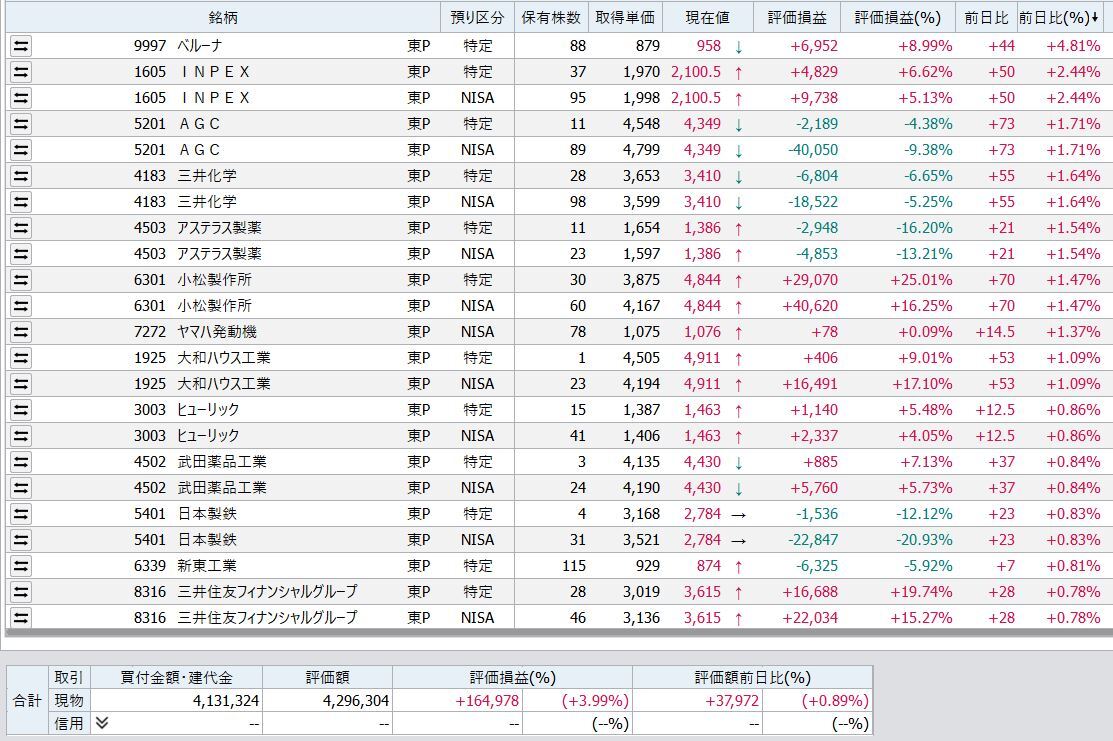
Task: Click the 前日比 column header
Action: pyautogui.click(x=986, y=18)
